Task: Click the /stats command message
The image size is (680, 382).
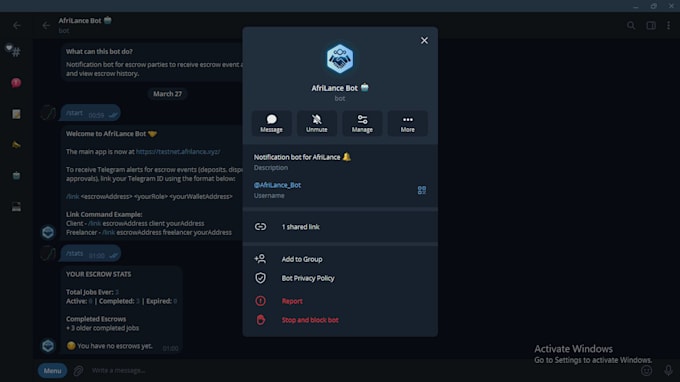Action: tap(91, 254)
